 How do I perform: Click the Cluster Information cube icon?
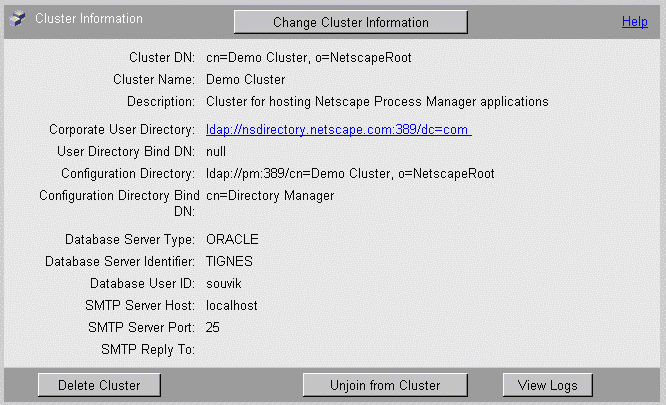[x=17, y=18]
